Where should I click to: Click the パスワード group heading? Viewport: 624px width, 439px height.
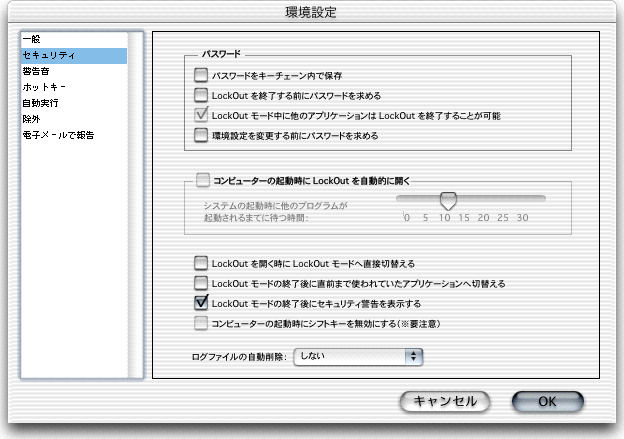(221, 54)
